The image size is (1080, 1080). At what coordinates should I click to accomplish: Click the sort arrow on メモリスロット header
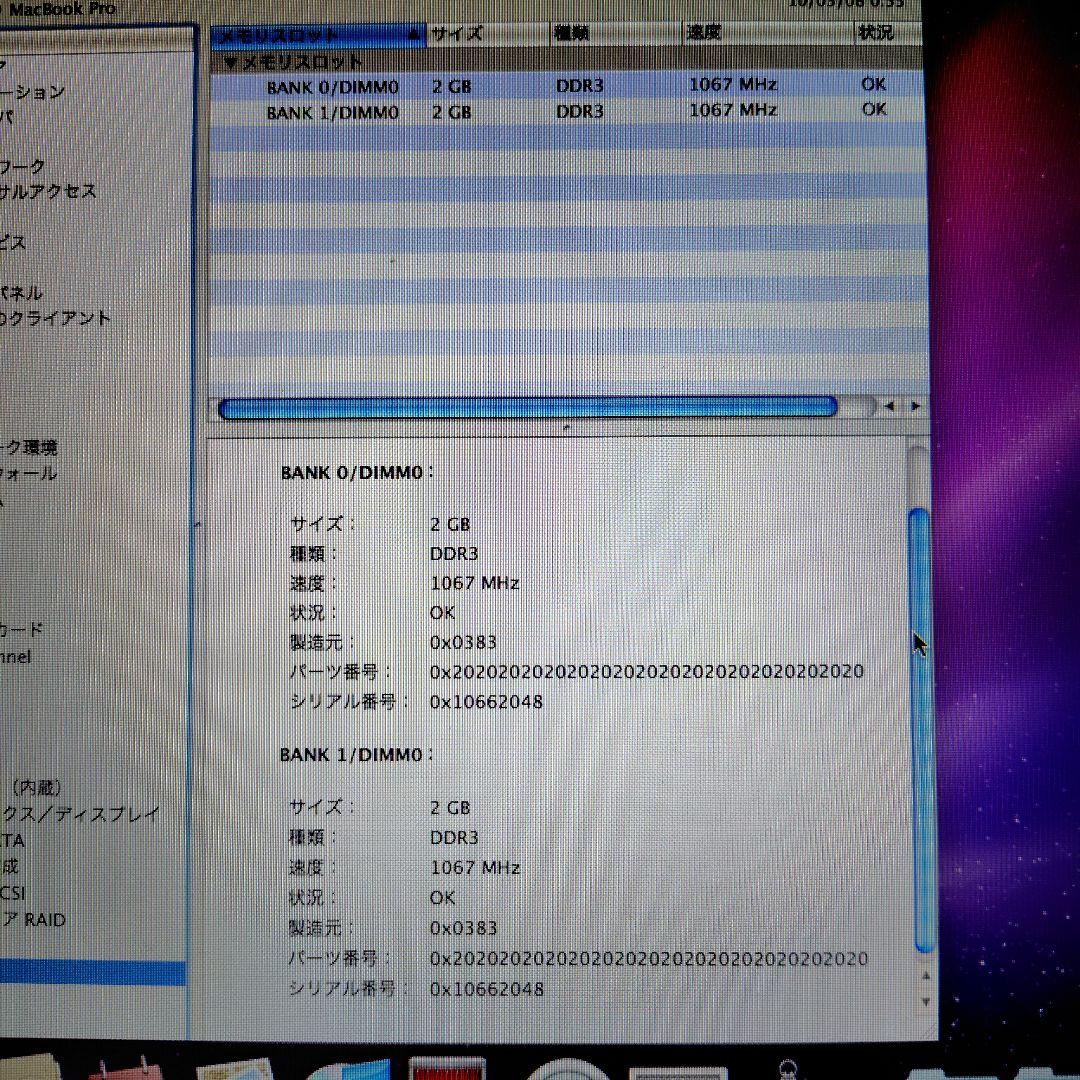pos(414,33)
